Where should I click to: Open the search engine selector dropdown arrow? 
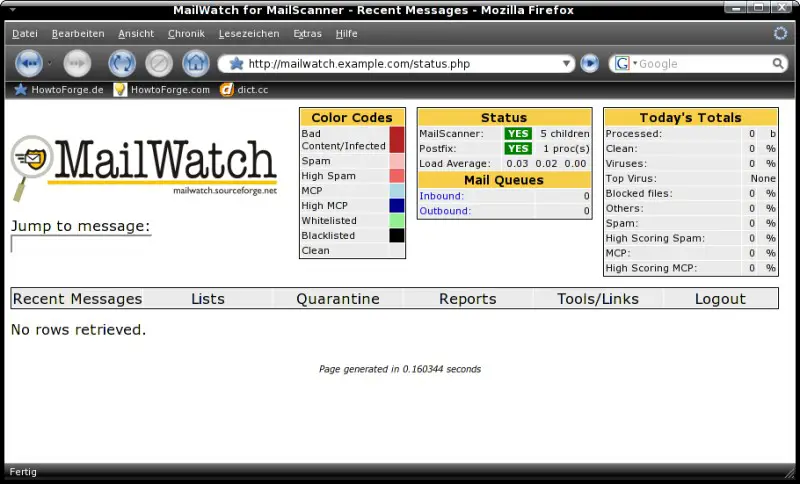(635, 64)
